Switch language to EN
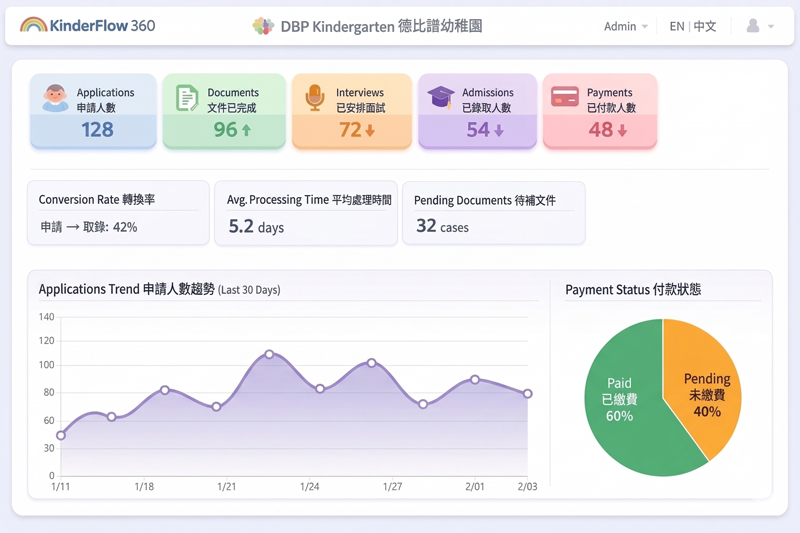 click(x=677, y=26)
